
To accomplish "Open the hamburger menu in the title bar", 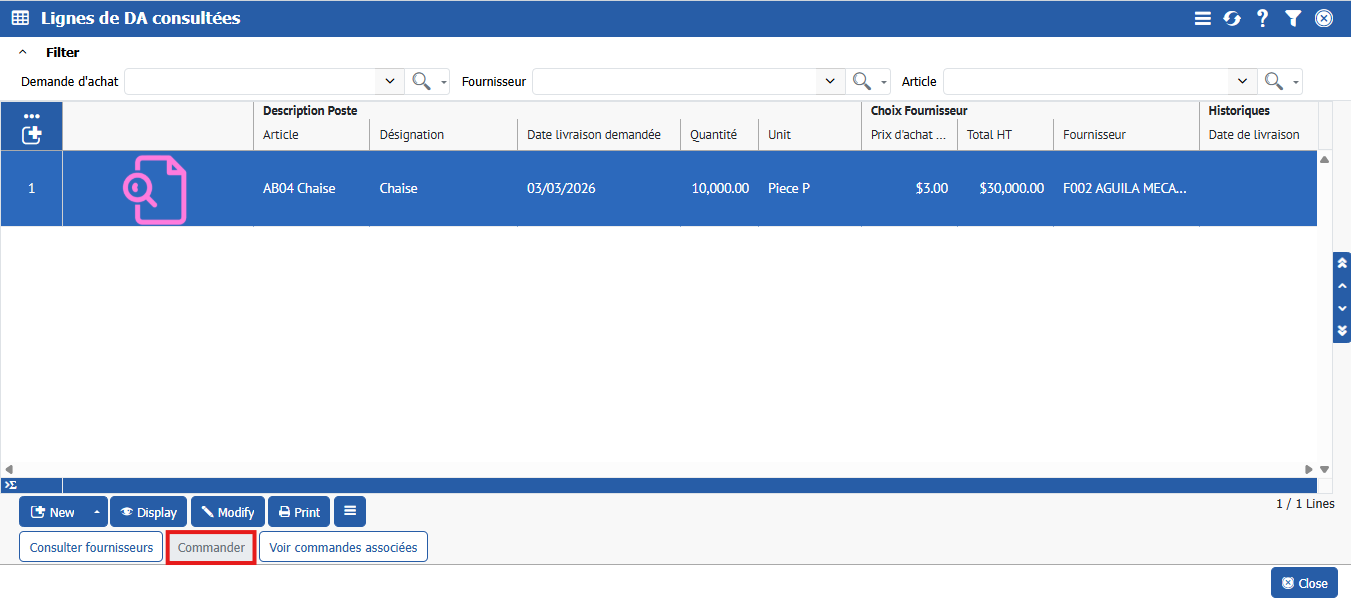I will [1203, 18].
